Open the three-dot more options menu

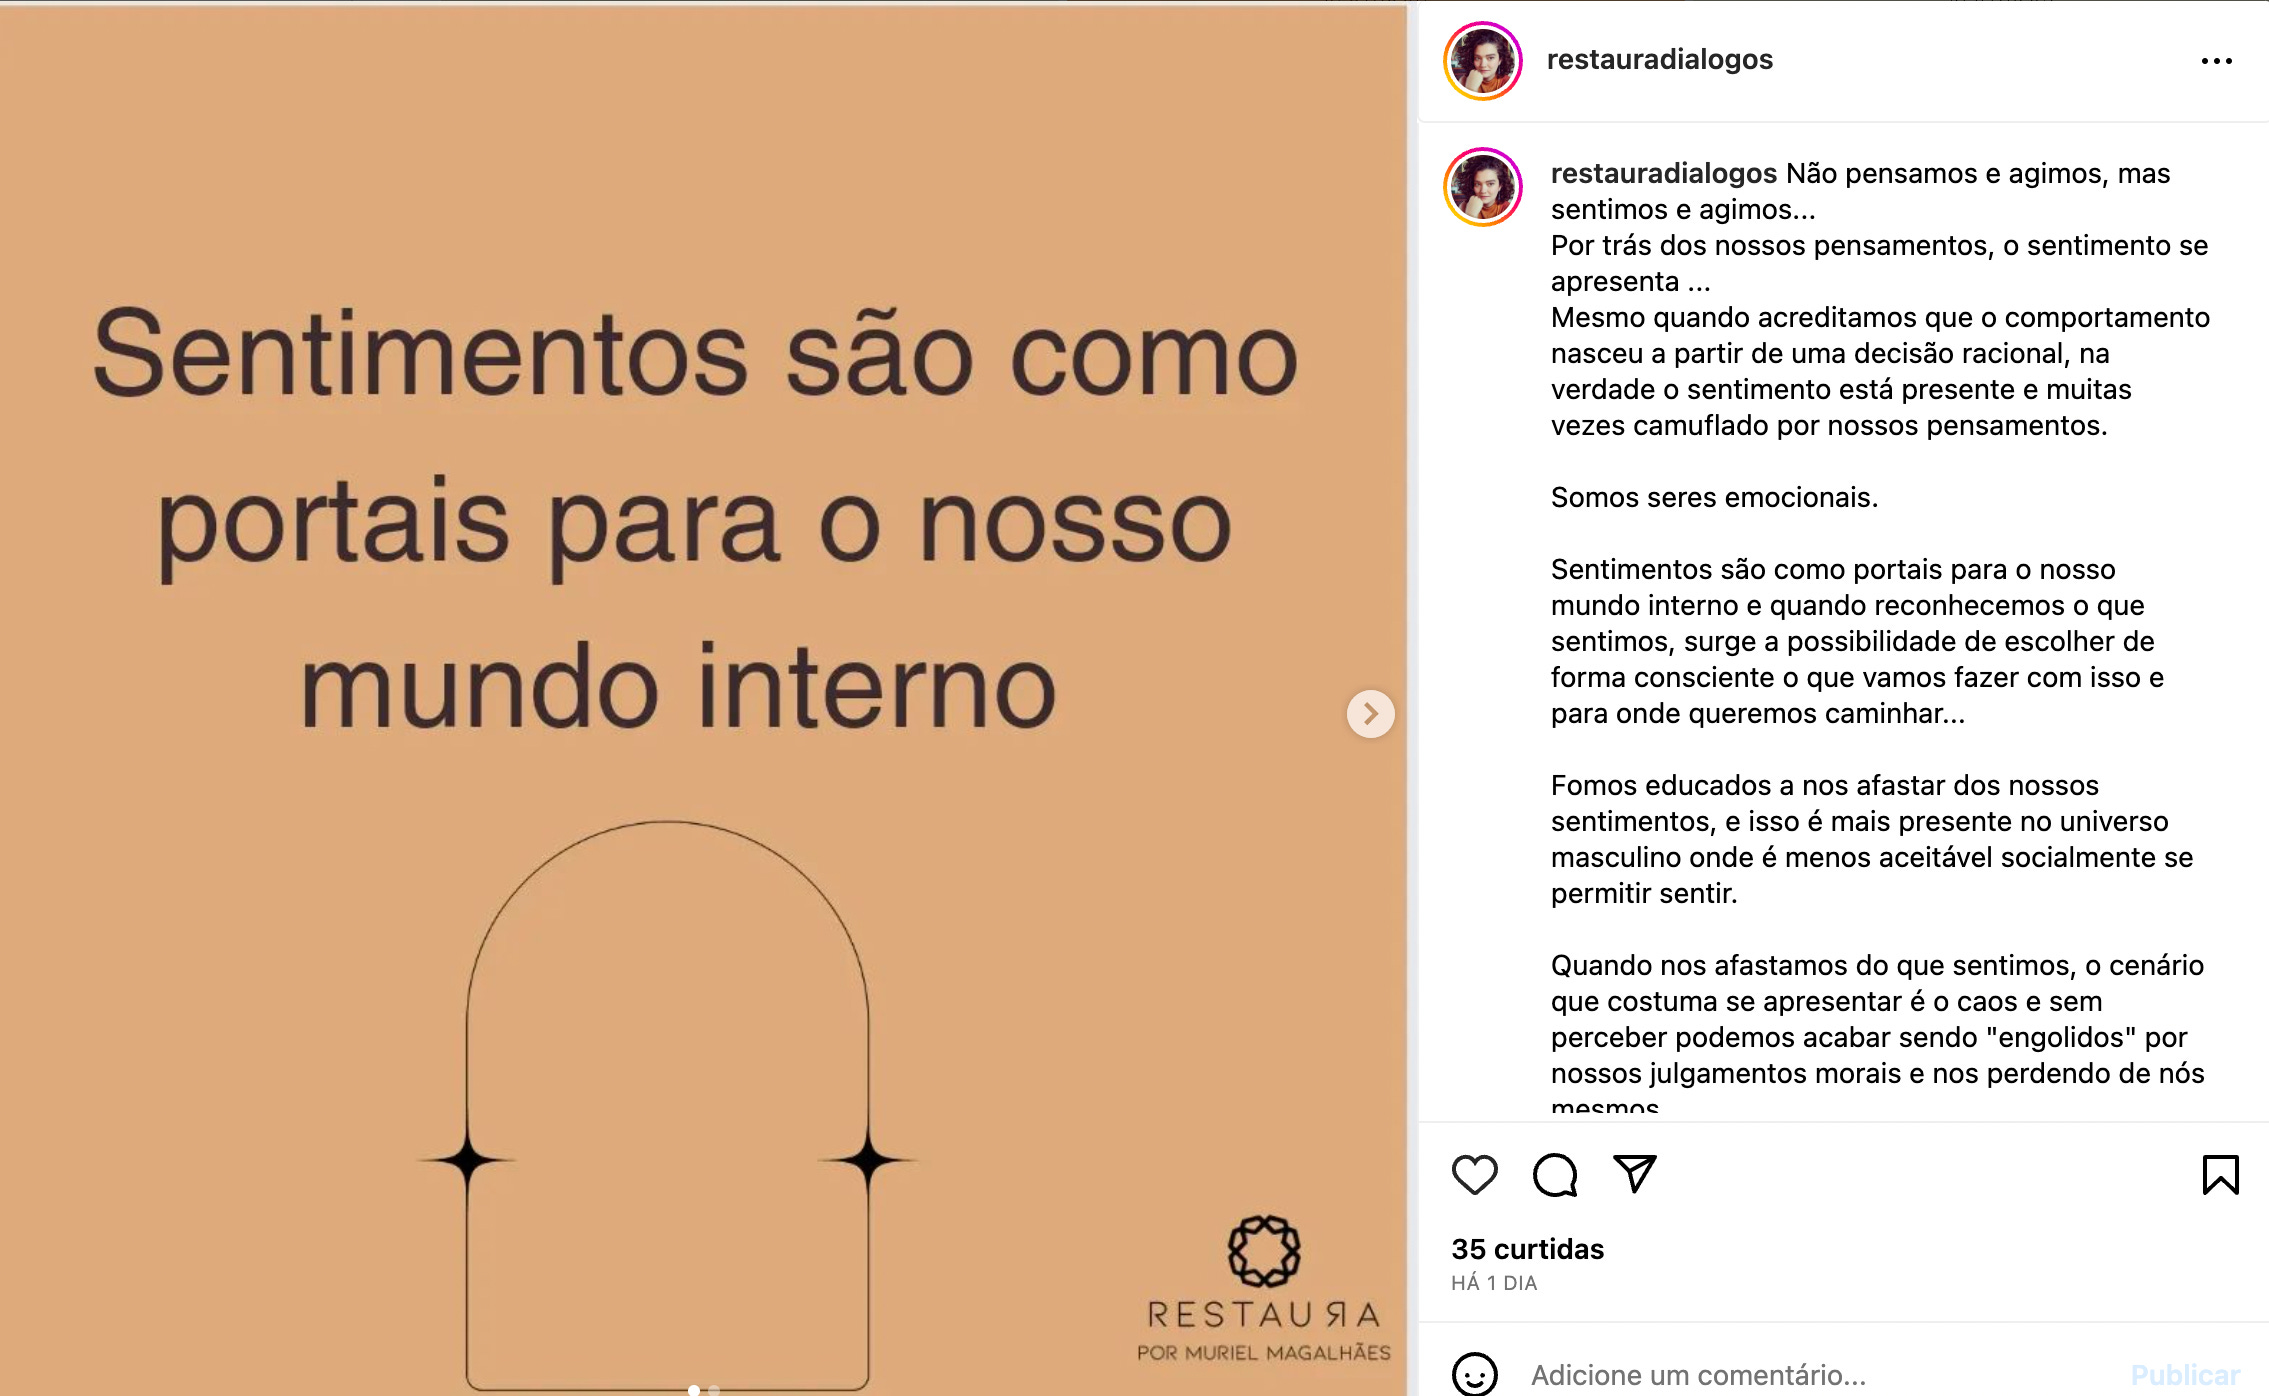coord(2216,61)
